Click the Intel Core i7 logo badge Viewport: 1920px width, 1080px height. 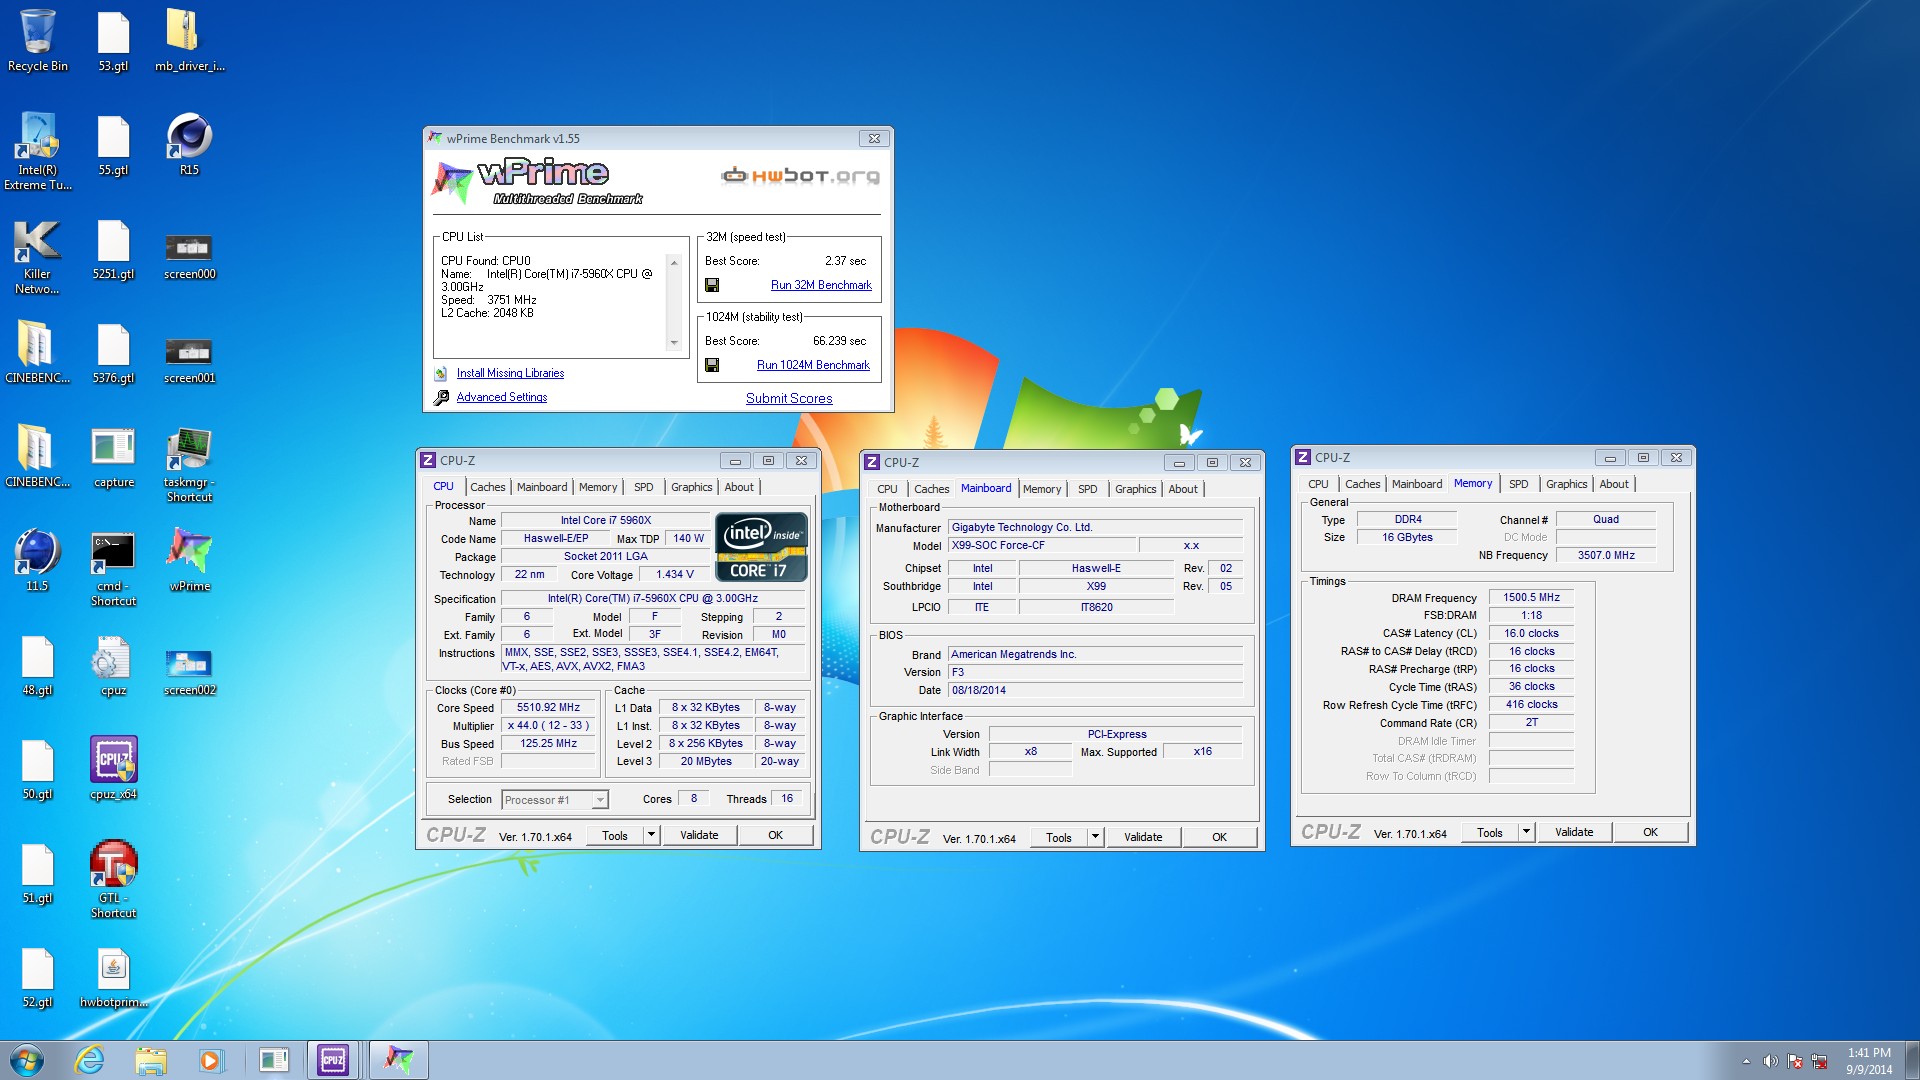[761, 547]
